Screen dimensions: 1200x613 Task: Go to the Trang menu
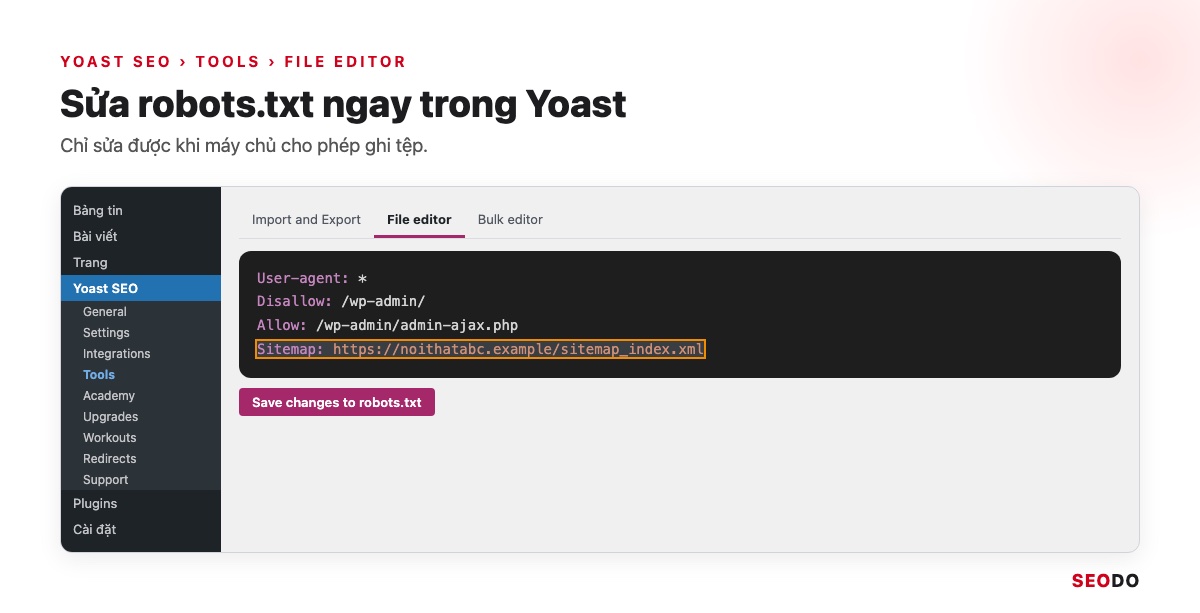pyautogui.click(x=141, y=262)
